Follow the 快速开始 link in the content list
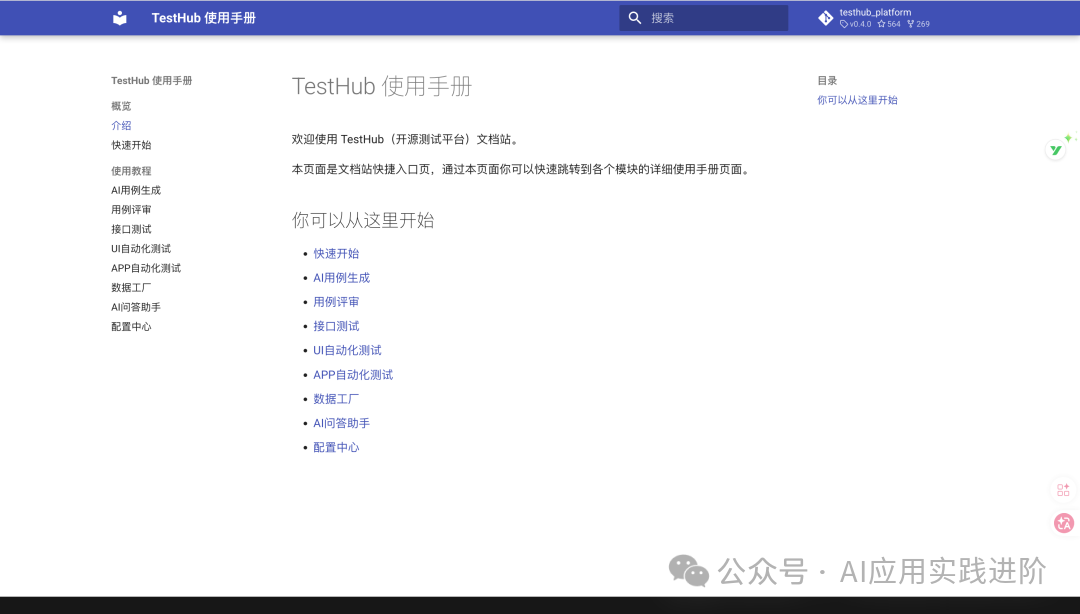Screen dimensions: 1080x614 (x=336, y=254)
